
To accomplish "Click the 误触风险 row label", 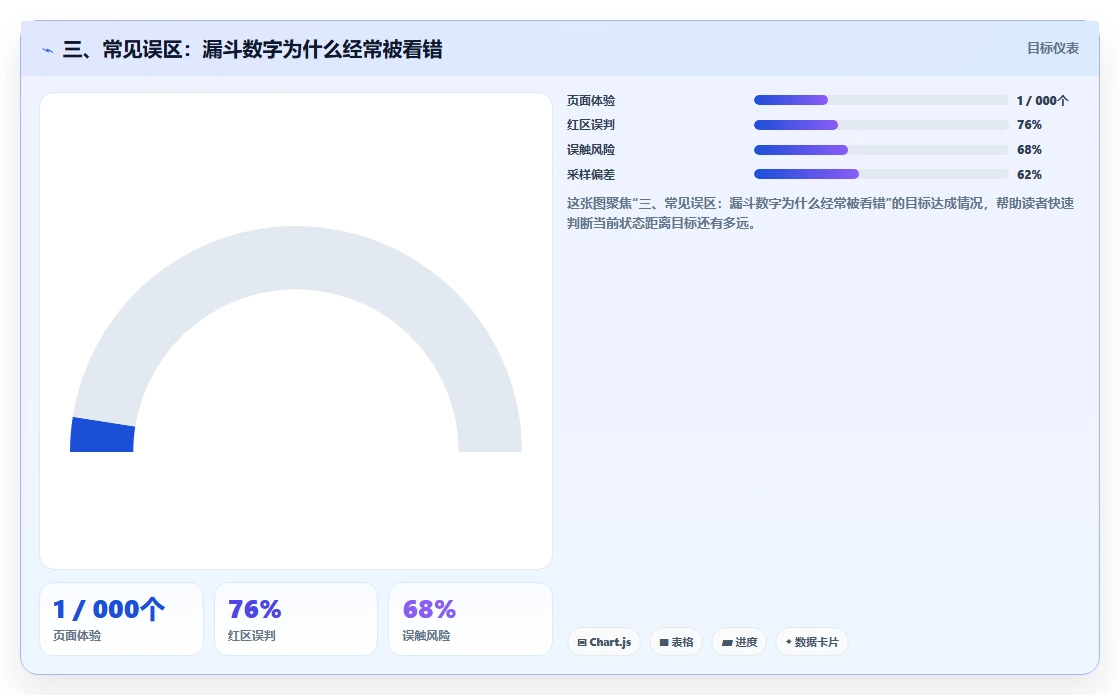I will tap(591, 150).
